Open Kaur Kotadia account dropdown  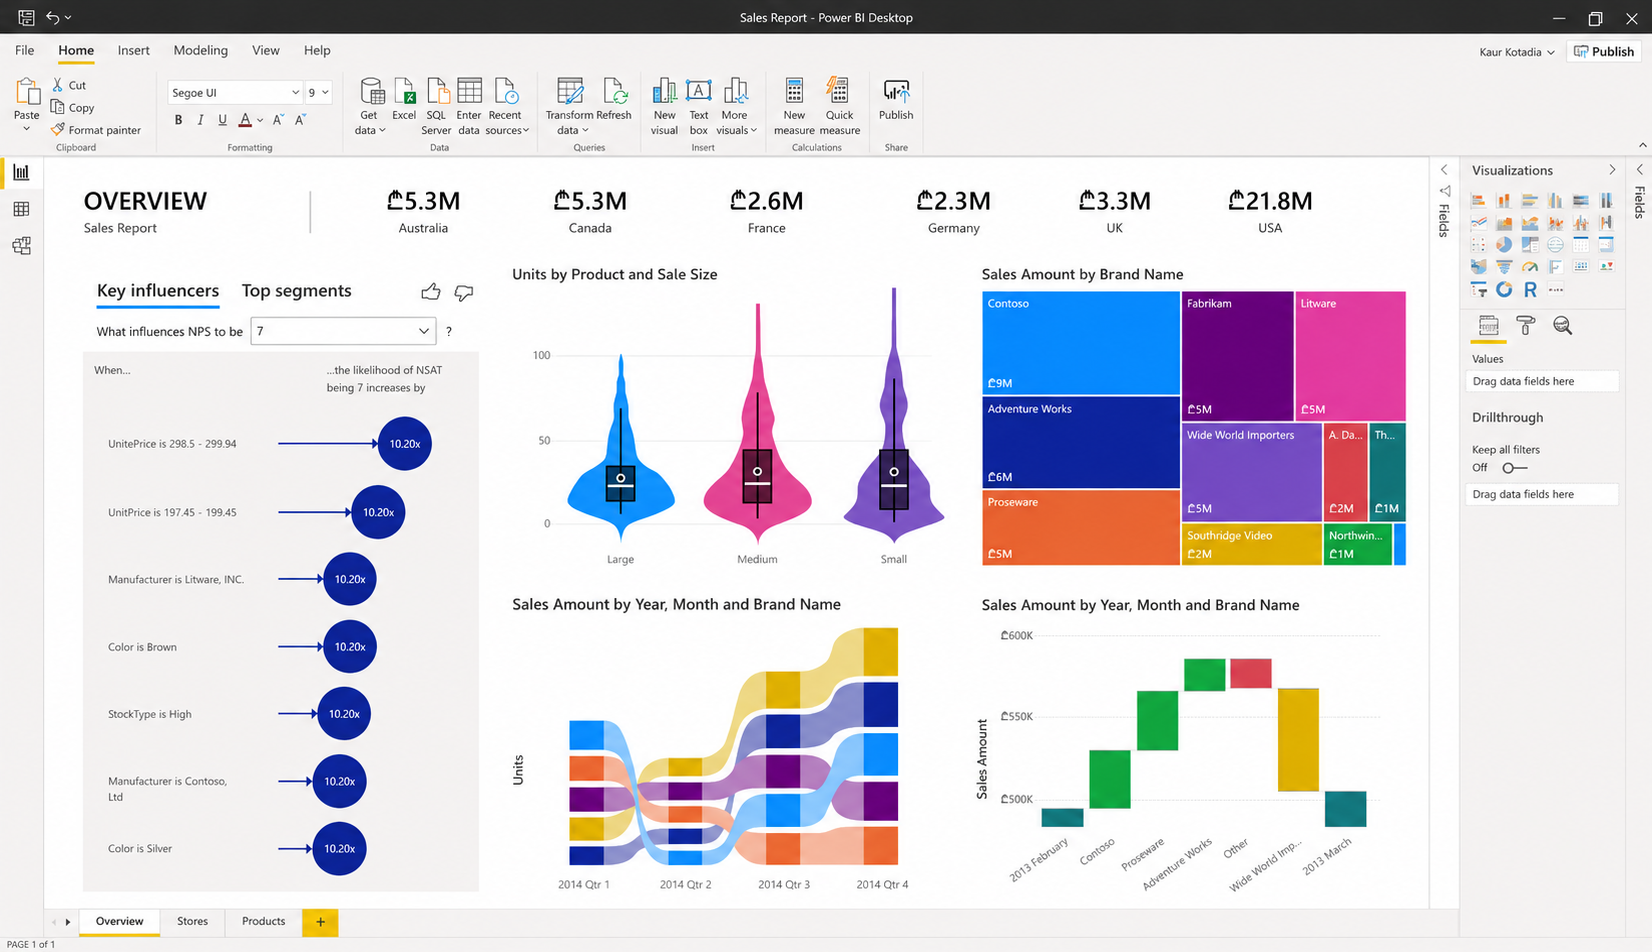(1517, 52)
